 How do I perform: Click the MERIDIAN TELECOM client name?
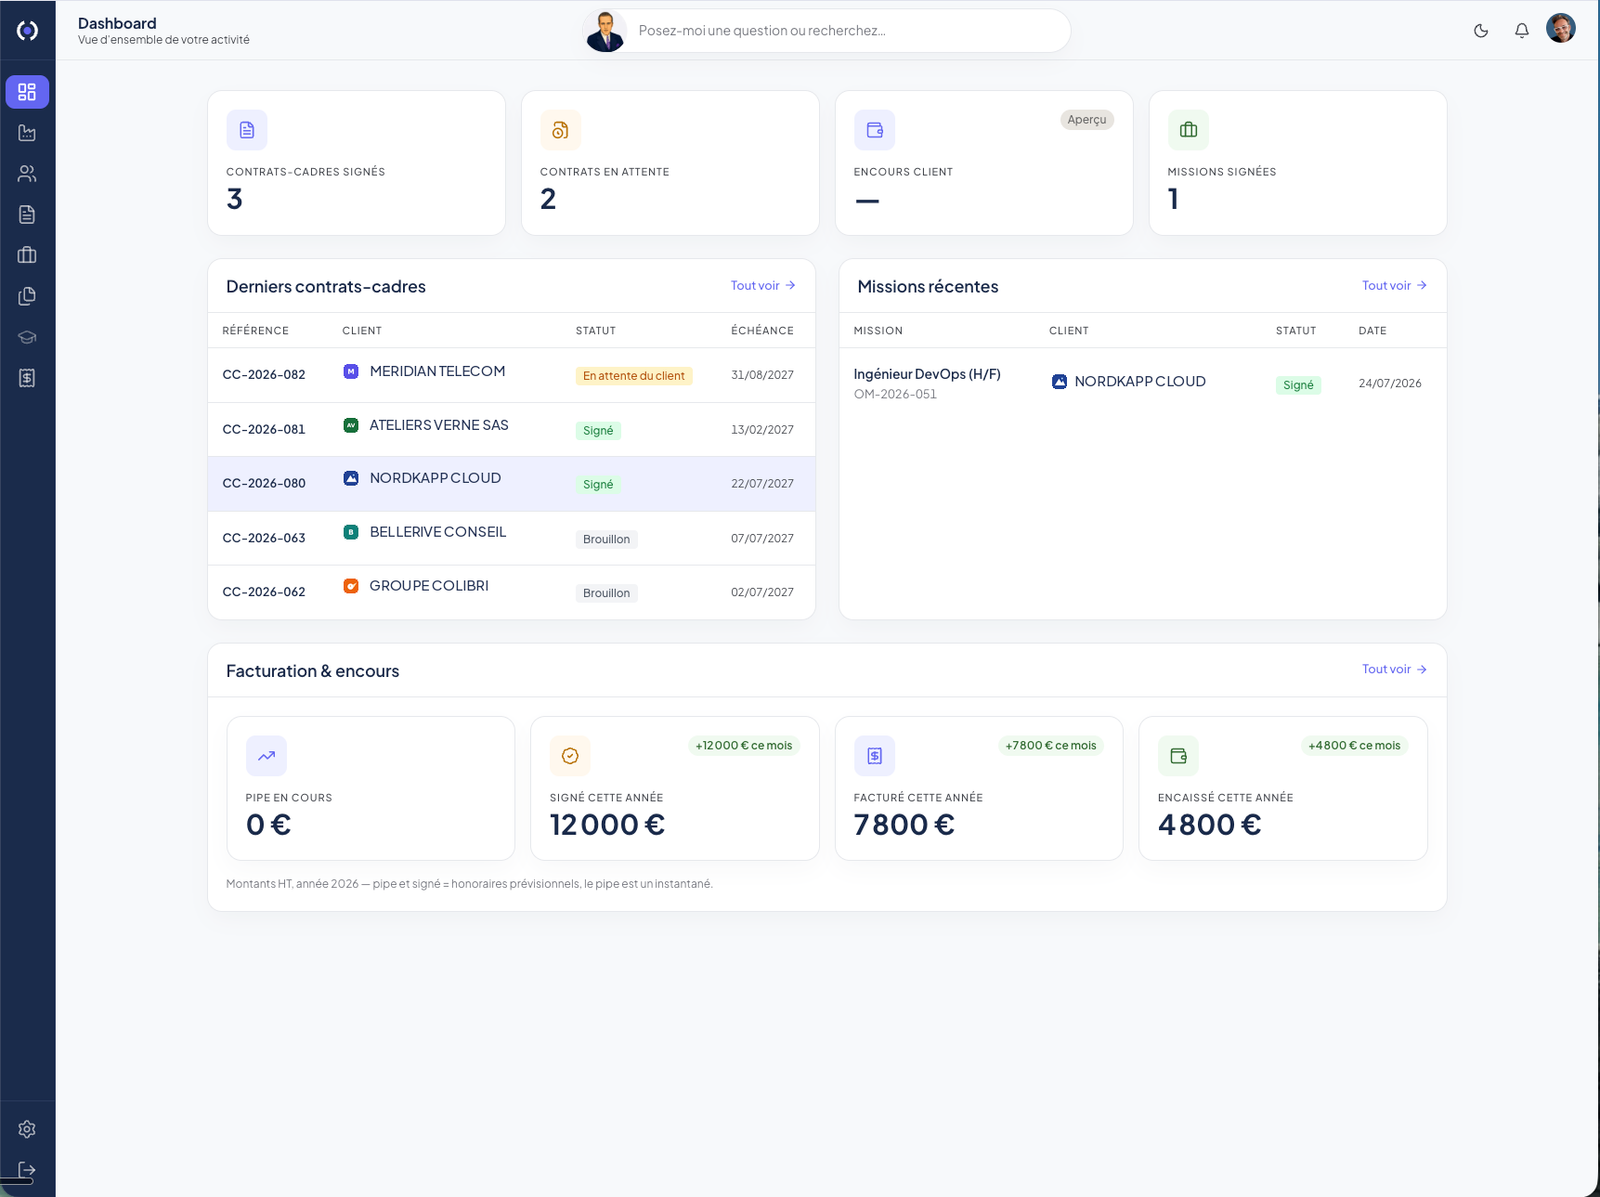click(437, 371)
